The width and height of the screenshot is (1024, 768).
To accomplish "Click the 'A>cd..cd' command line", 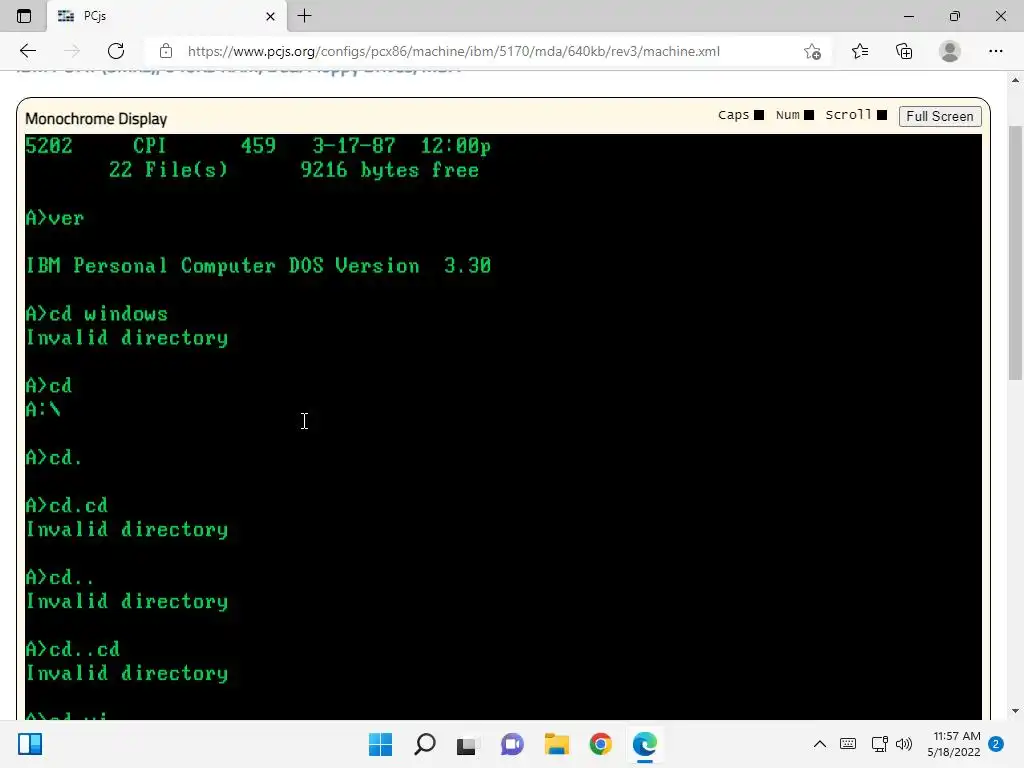I will pyautogui.click(x=72, y=649).
